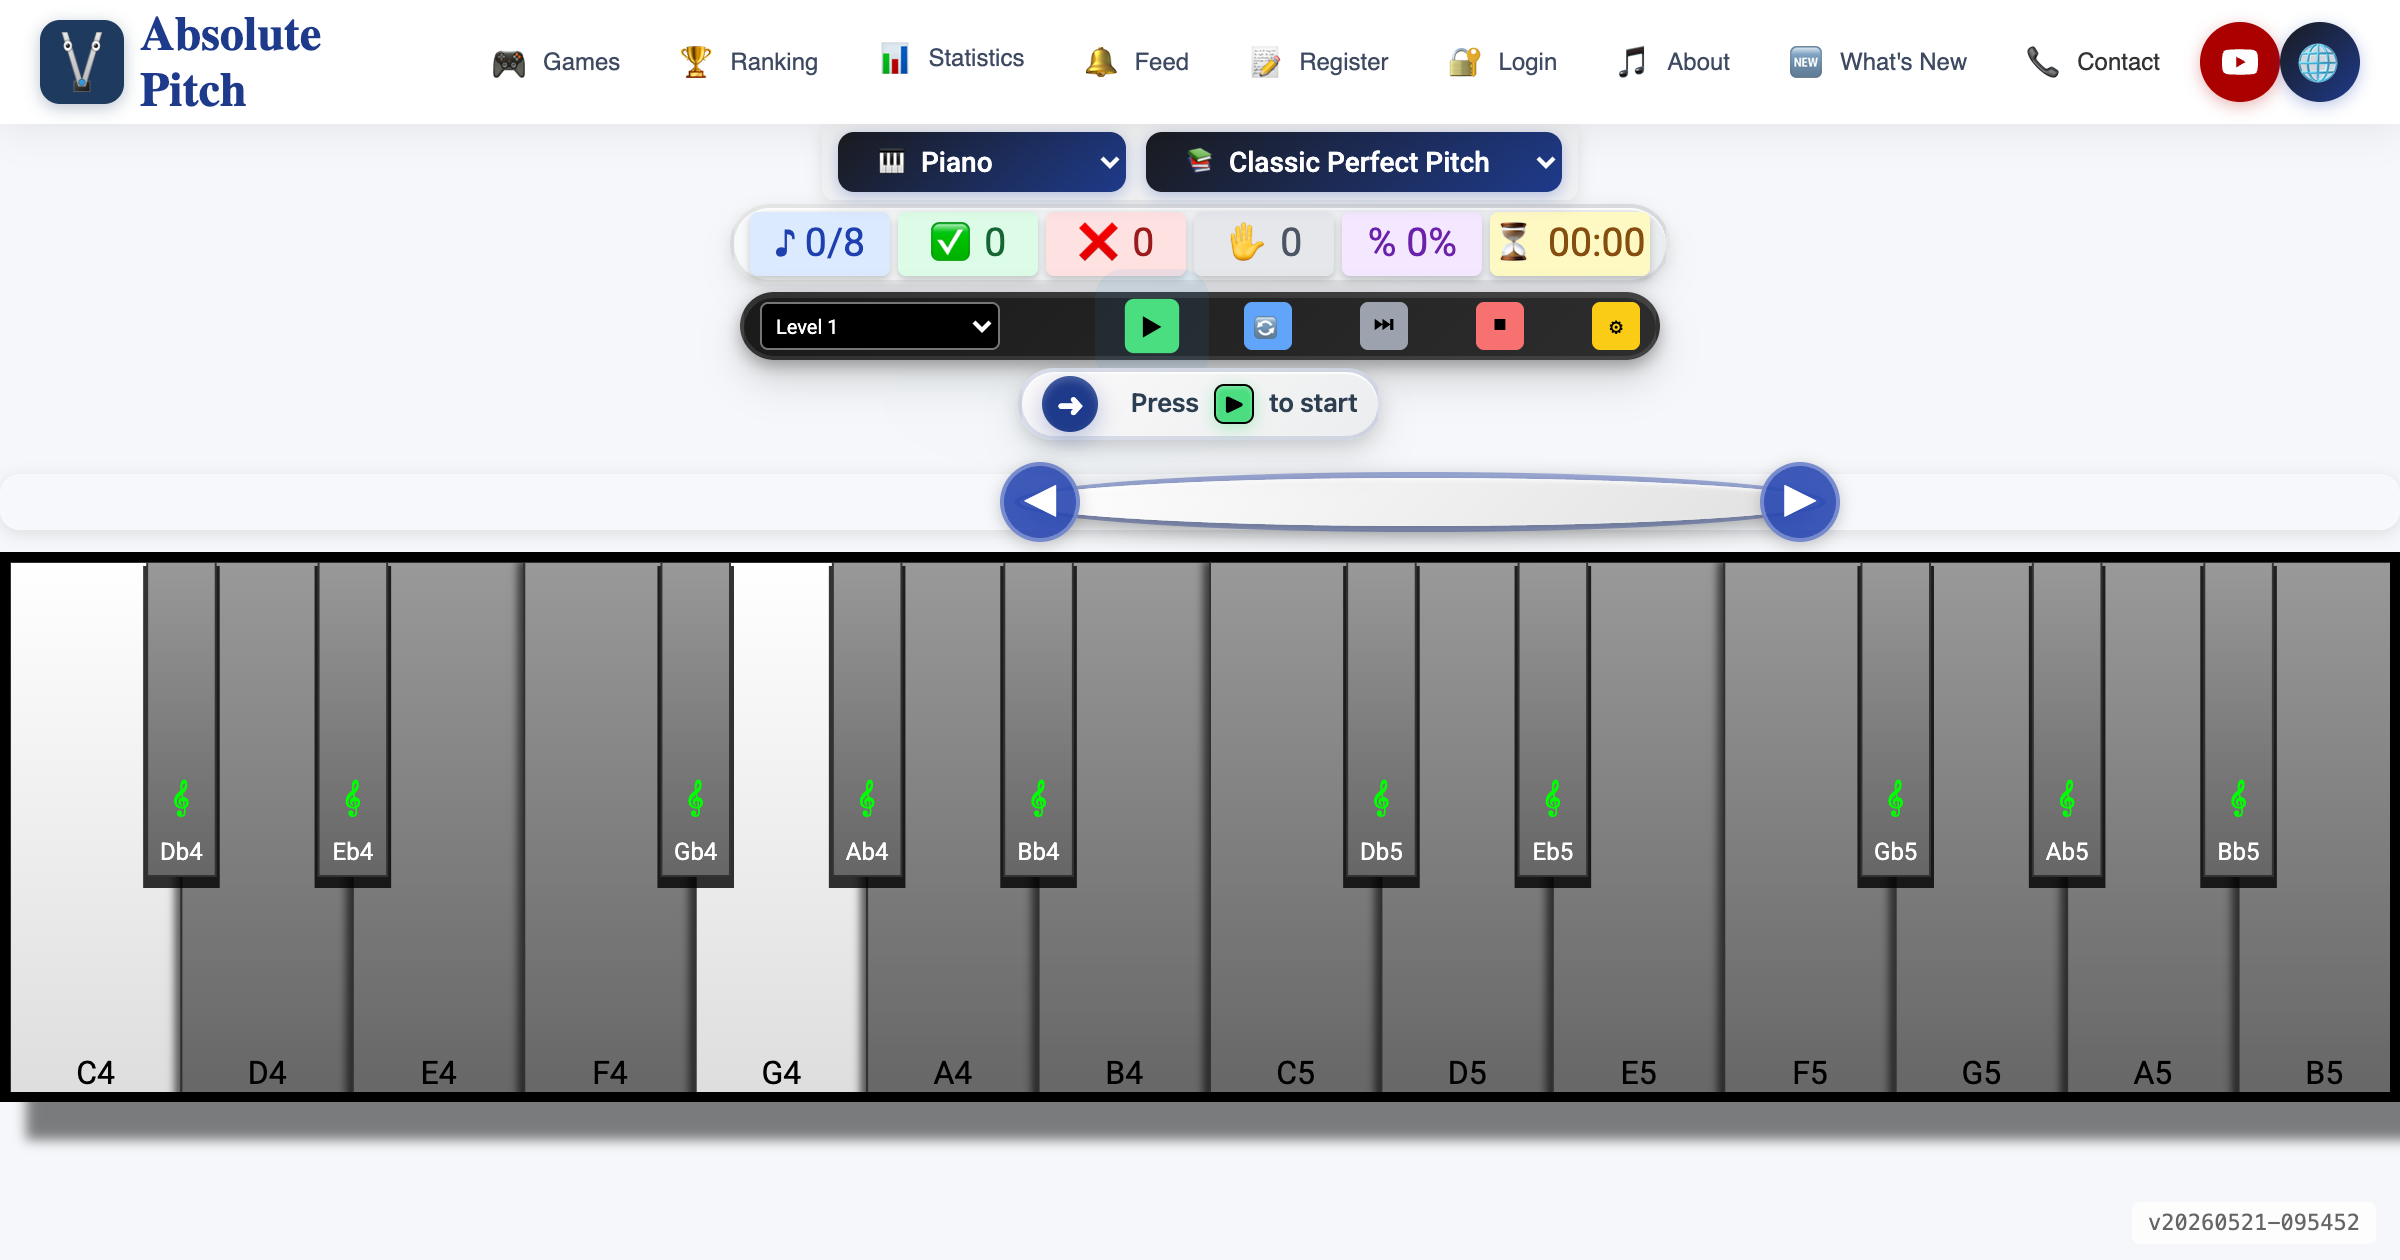This screenshot has width=2400, height=1260.
Task: Play the Gb4 black key
Action: pyautogui.click(x=695, y=724)
